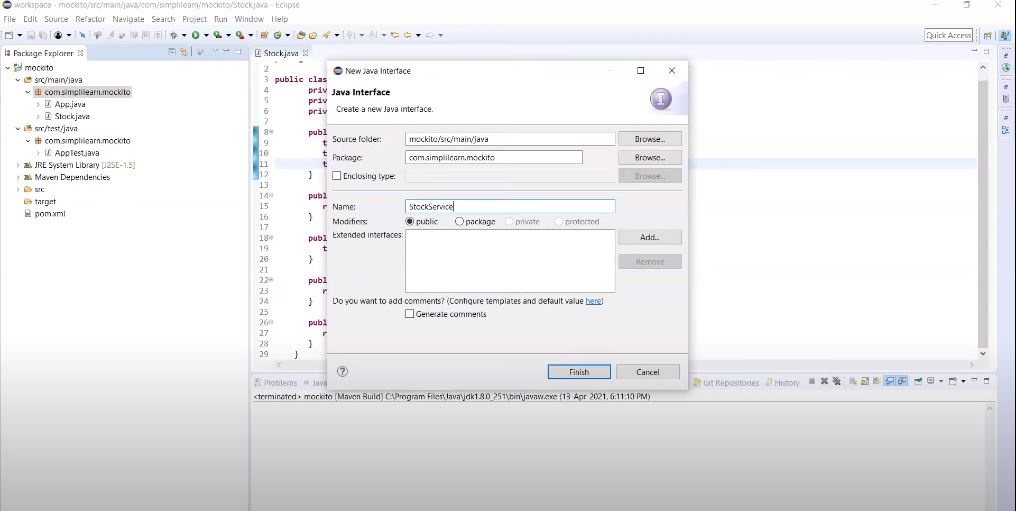This screenshot has height=511, width=1016.
Task: Click Browse next to Source folder
Action: tap(649, 139)
